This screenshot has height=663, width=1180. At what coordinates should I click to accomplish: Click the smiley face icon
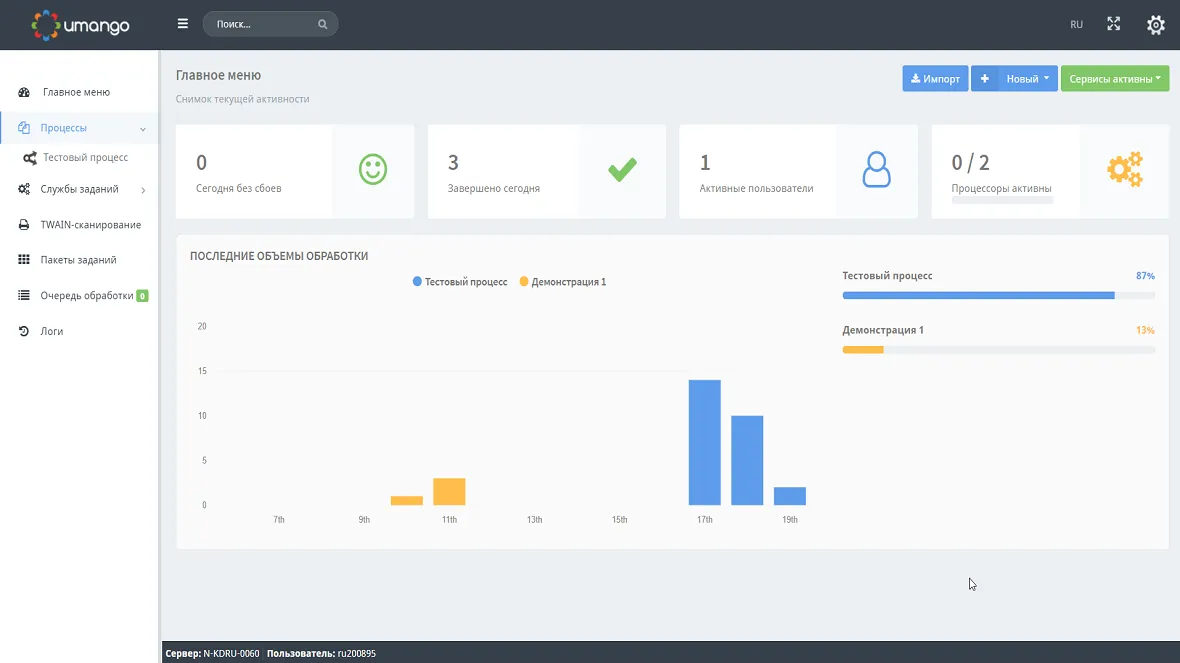[373, 170]
